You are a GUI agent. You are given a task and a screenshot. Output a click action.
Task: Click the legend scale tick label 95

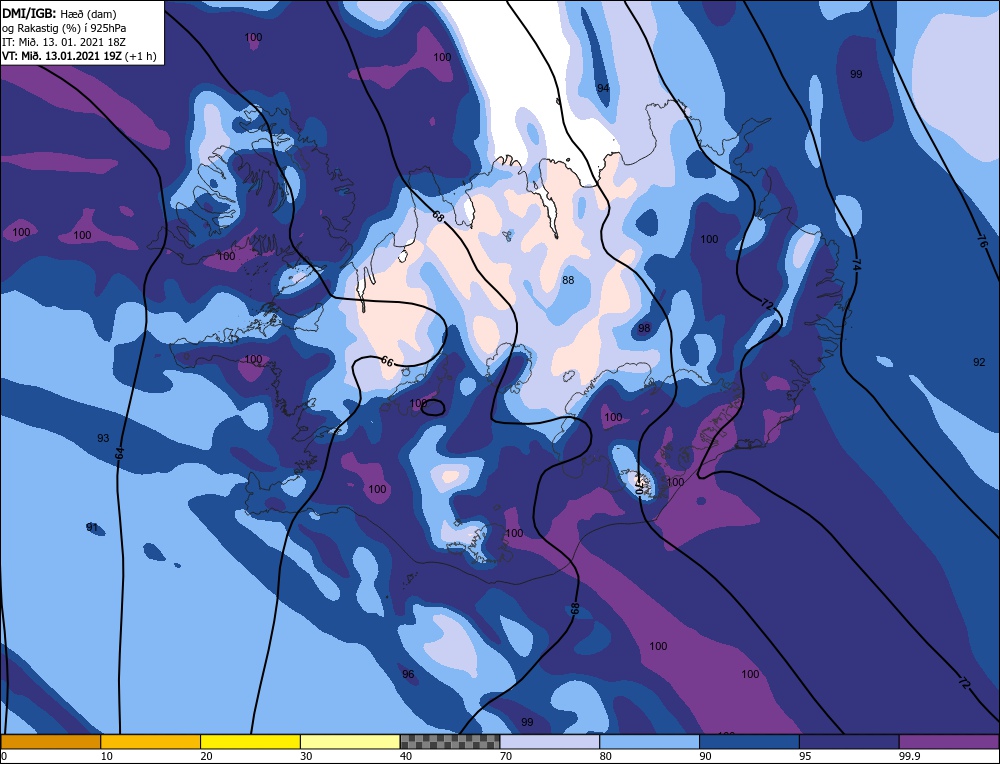click(805, 756)
